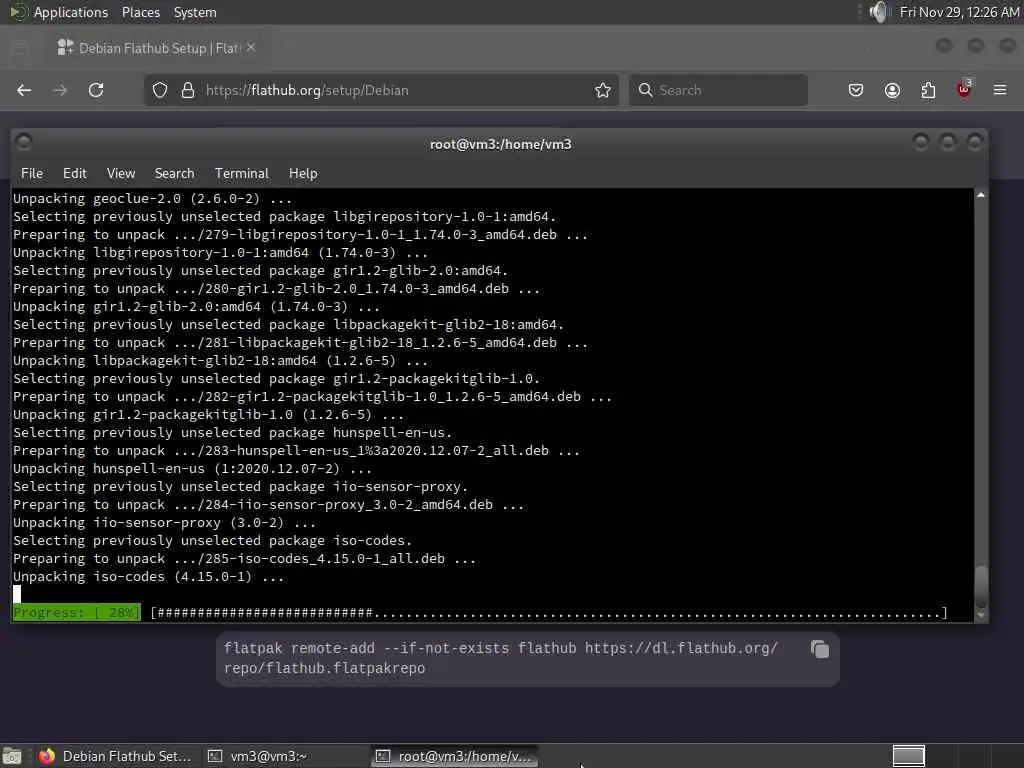This screenshot has height=768, width=1024.
Task: Open the Firefox account icon
Action: pos(892,90)
